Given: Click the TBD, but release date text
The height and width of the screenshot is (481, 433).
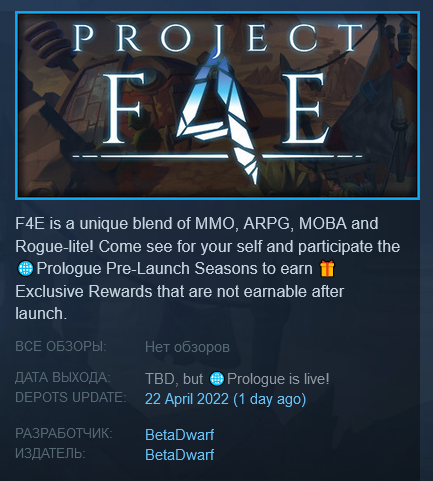Looking at the screenshot, I should [174, 379].
